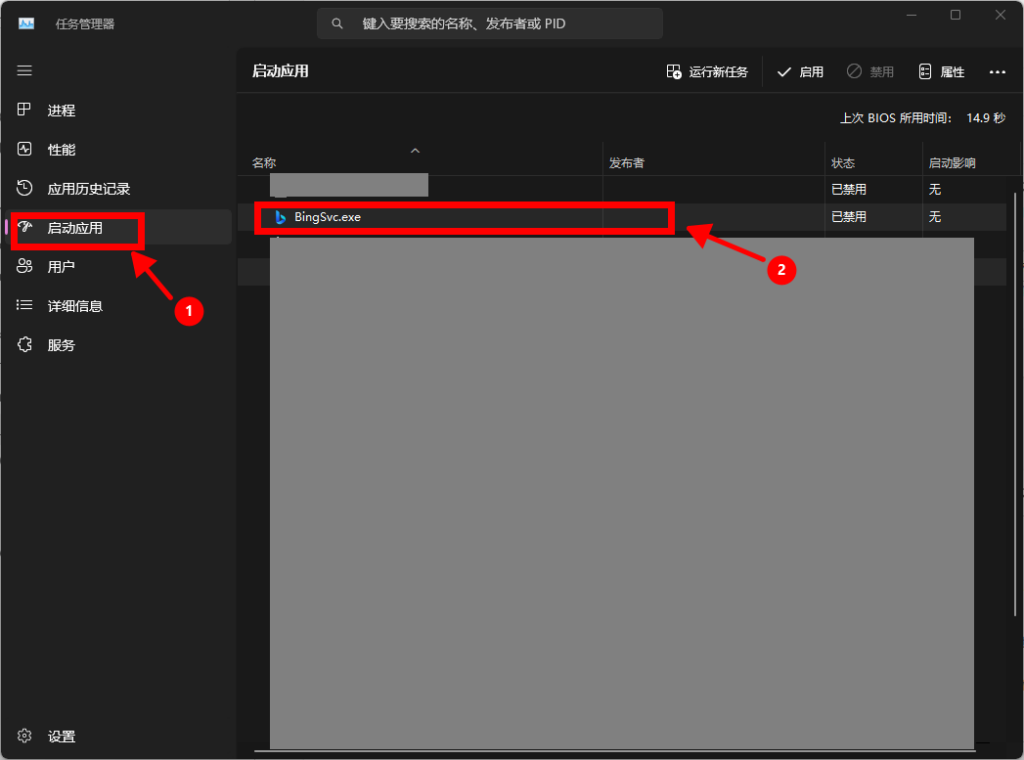Open 设置 (Settings) at the bottom of the sidebar
1024x760 pixels.
(x=61, y=737)
